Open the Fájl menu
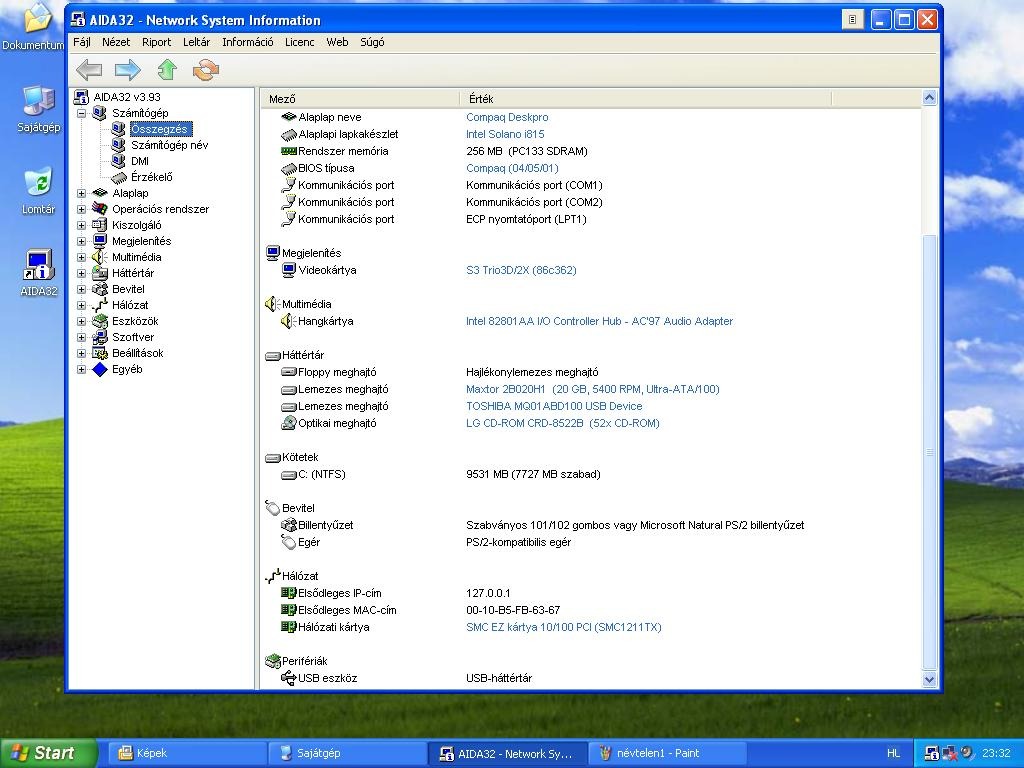The height and width of the screenshot is (768, 1024). point(82,42)
